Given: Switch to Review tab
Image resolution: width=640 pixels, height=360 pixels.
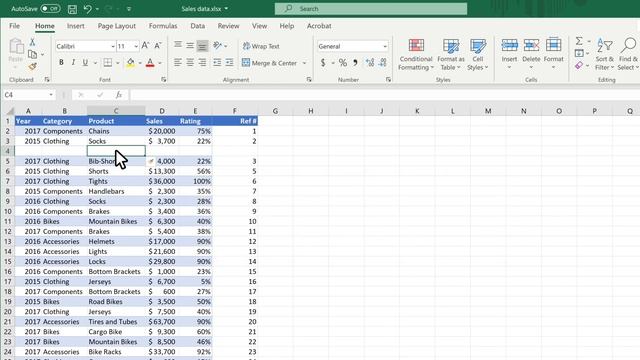Looking at the screenshot, I should point(228,26).
